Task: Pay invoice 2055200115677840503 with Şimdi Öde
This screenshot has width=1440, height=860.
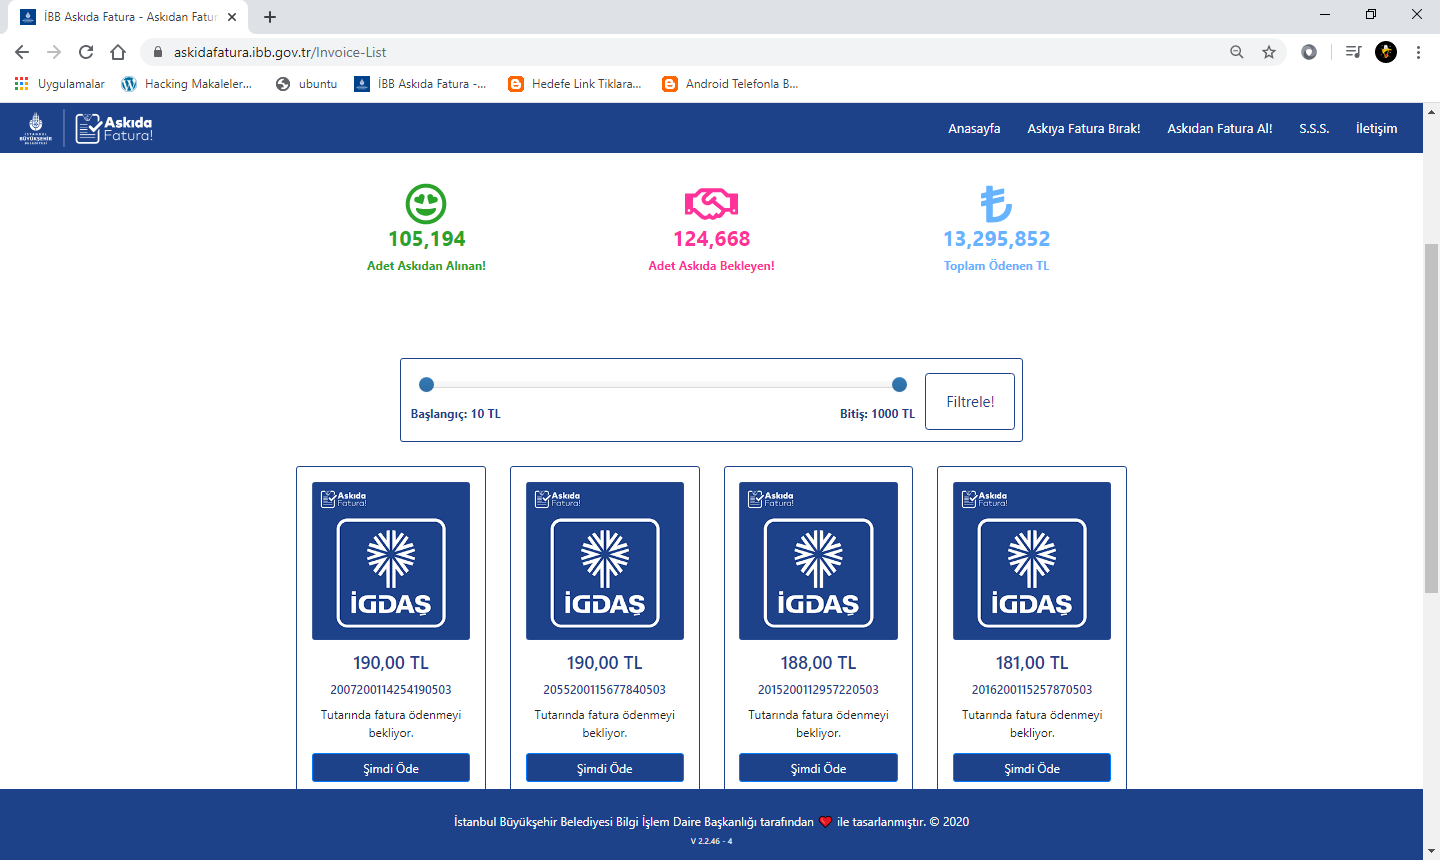Action: coord(605,768)
